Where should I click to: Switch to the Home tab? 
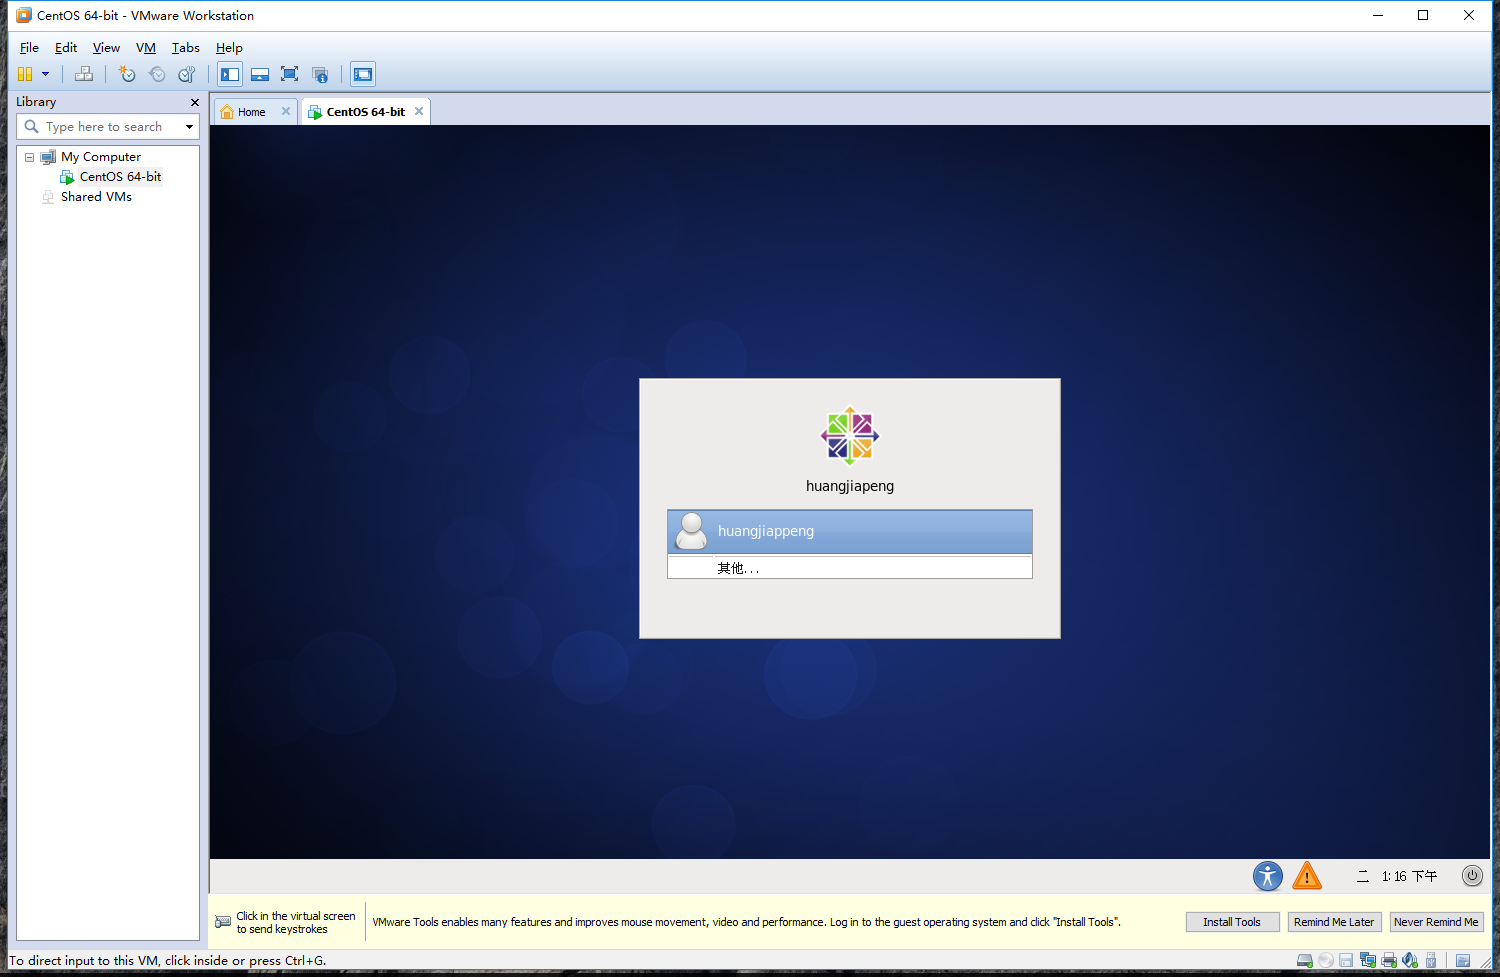pyautogui.click(x=251, y=112)
